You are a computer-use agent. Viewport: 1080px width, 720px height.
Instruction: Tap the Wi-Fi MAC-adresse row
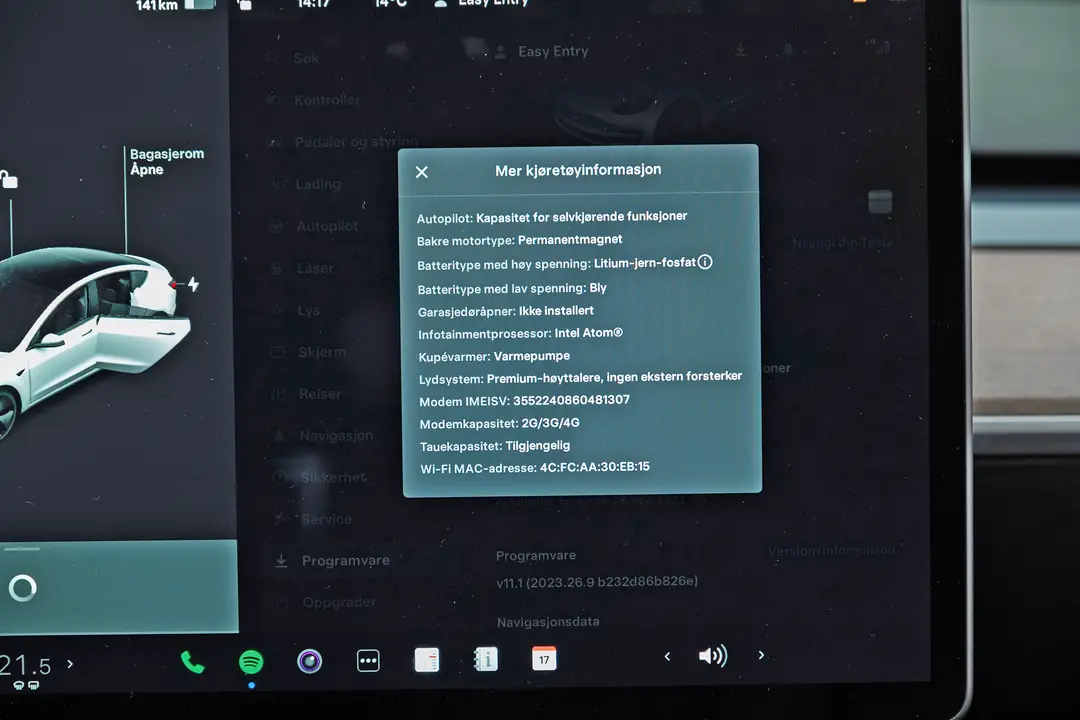tap(534, 468)
